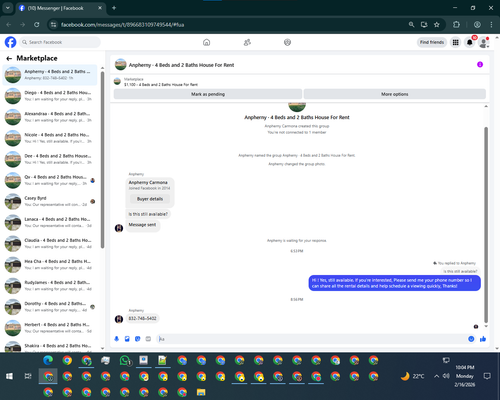Open the Claudia conversation

pos(50,243)
